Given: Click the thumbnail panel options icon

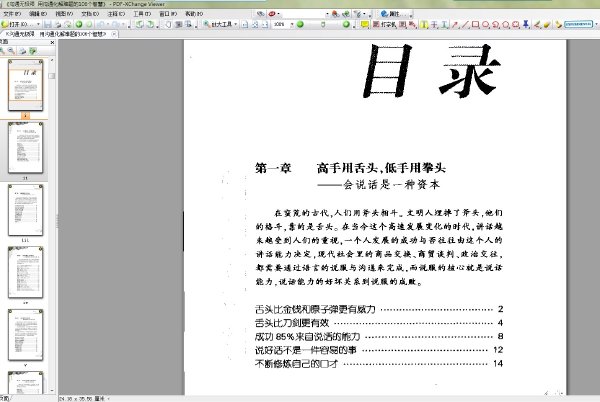Looking at the screenshot, I should coord(33,51).
